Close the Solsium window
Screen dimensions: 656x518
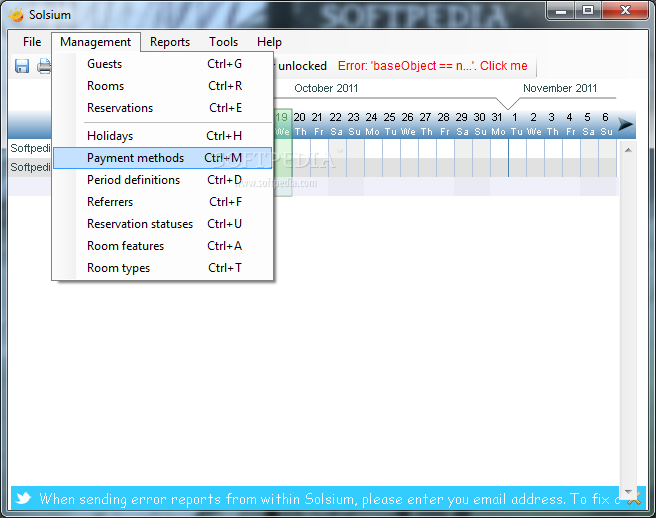pyautogui.click(x=625, y=10)
